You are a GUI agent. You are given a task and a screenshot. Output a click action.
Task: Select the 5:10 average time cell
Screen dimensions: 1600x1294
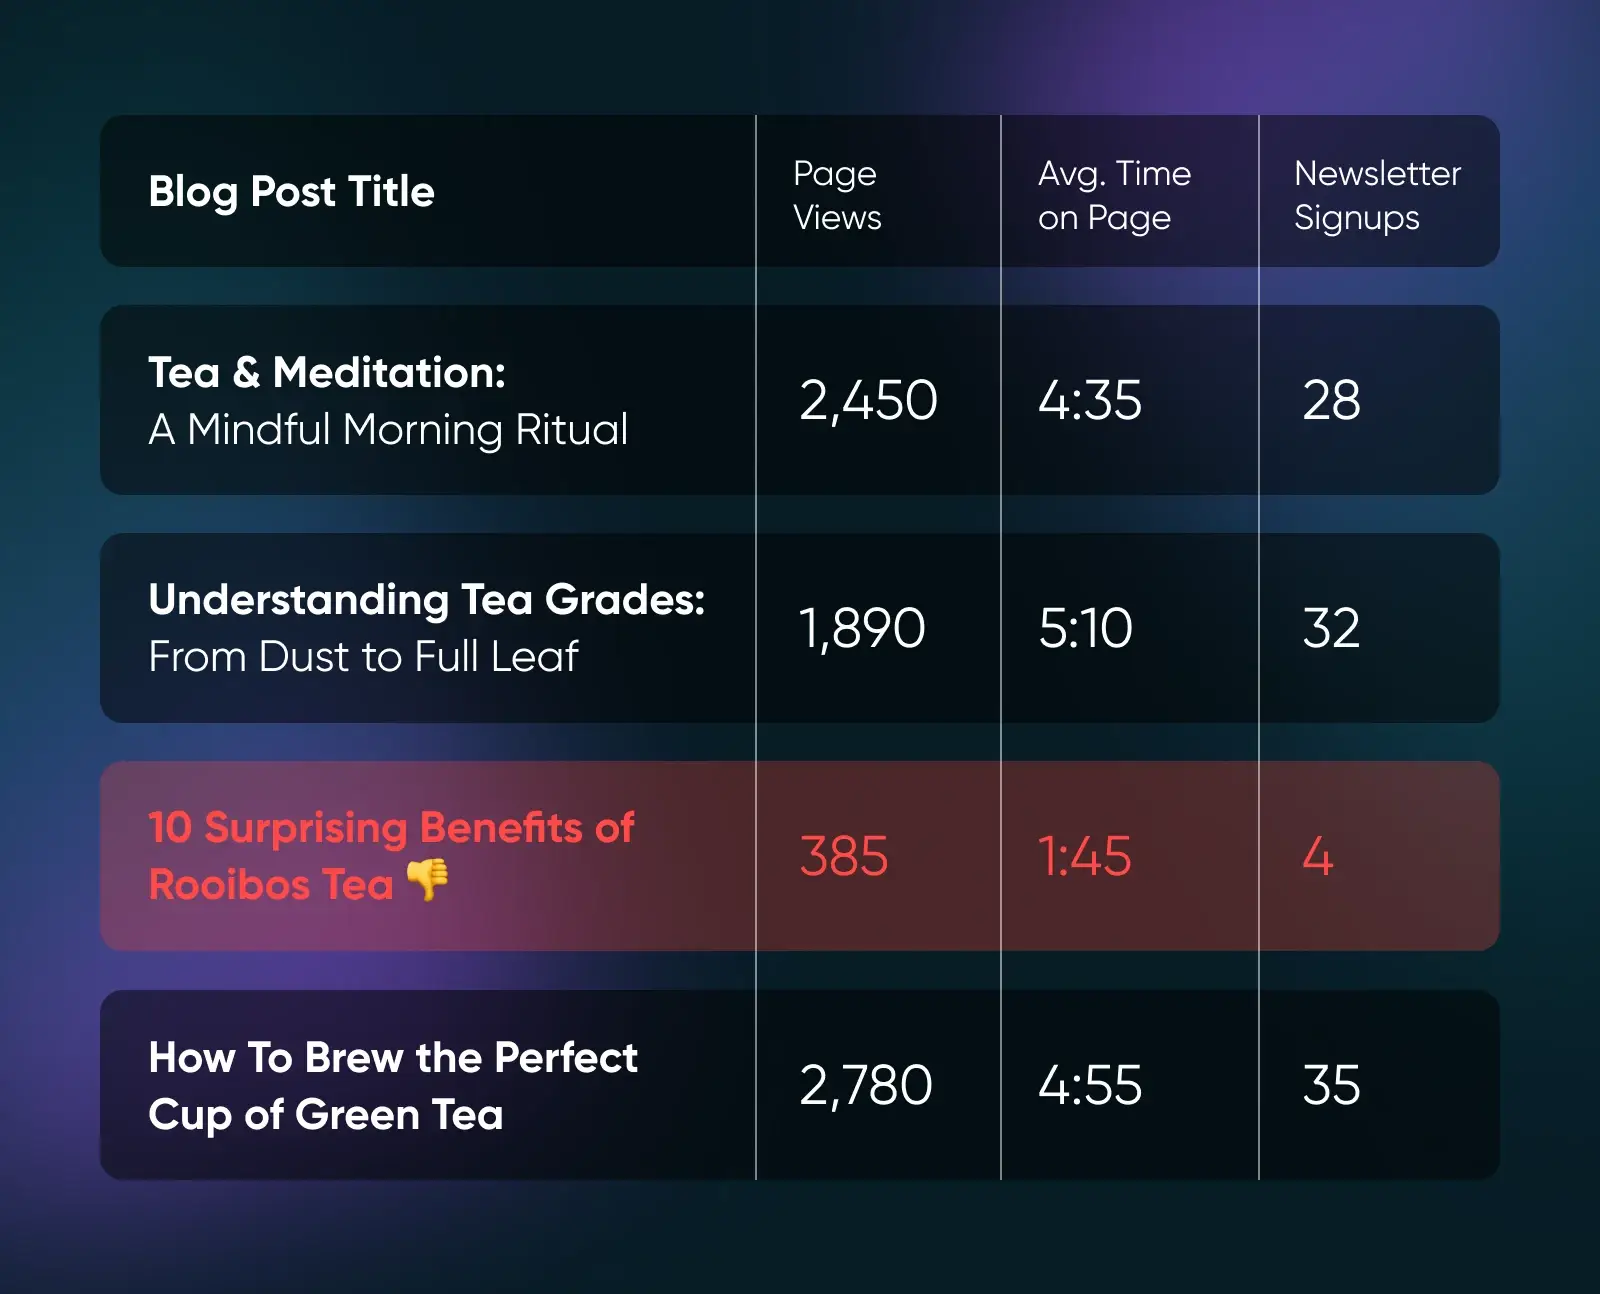1085,628
